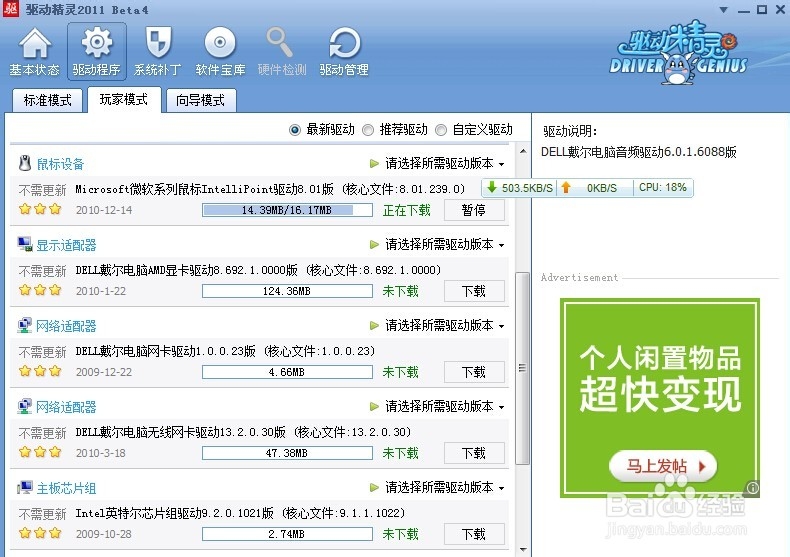Viewport: 790px width, 557px height.
Task: Download the 网卡驱动 4.66MB
Action: (x=474, y=372)
